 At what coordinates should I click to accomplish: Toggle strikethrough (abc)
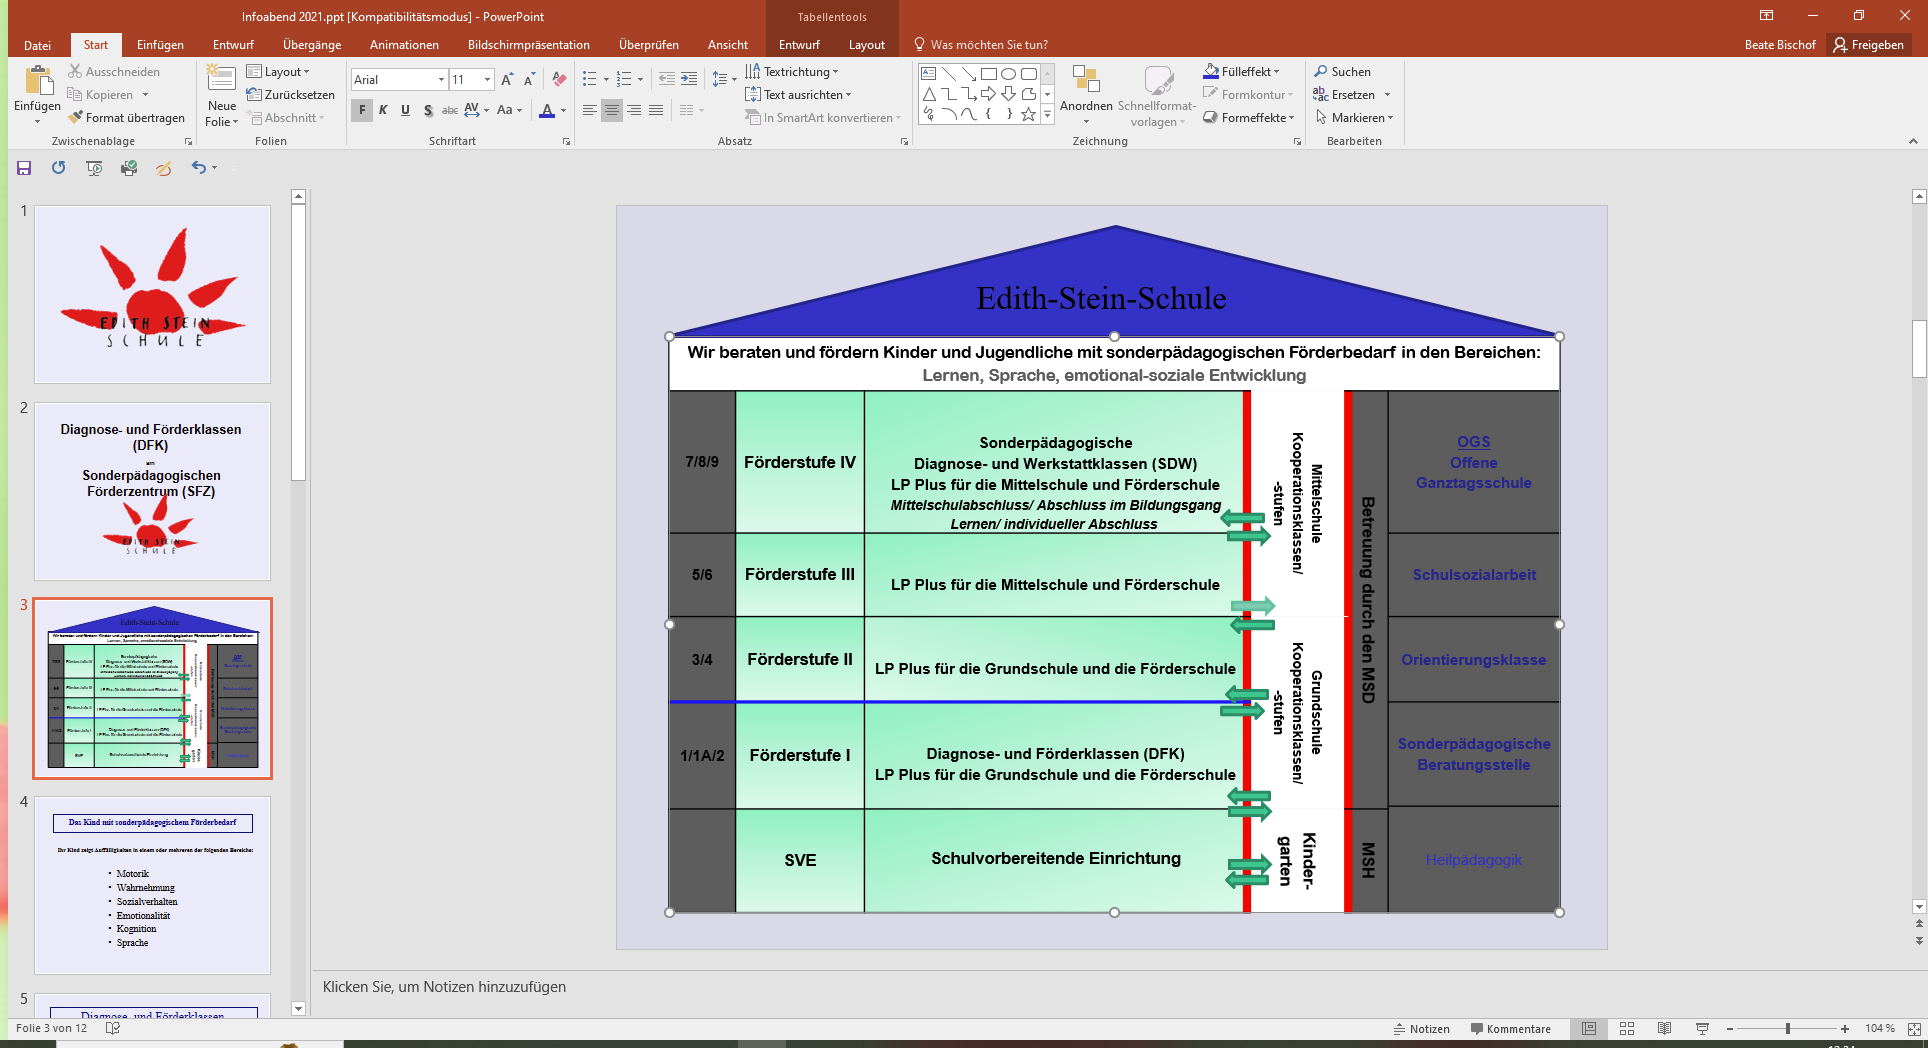450,110
